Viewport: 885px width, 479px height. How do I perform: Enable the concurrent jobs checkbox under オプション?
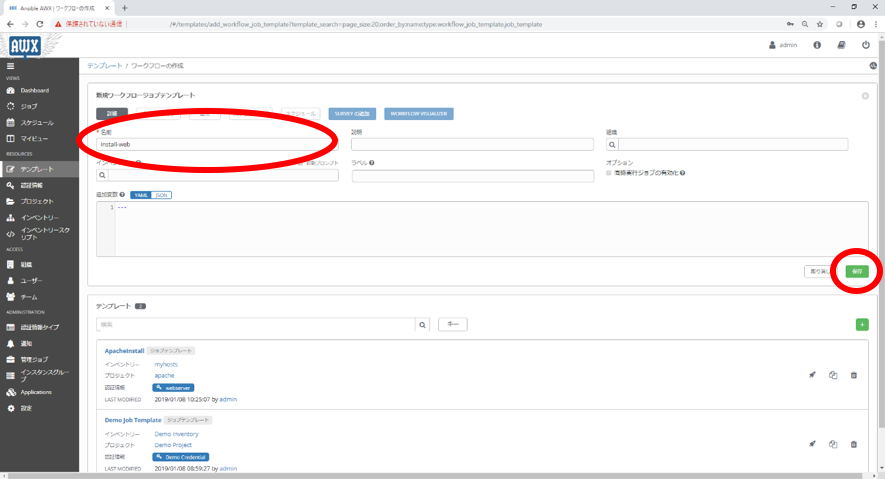610,173
